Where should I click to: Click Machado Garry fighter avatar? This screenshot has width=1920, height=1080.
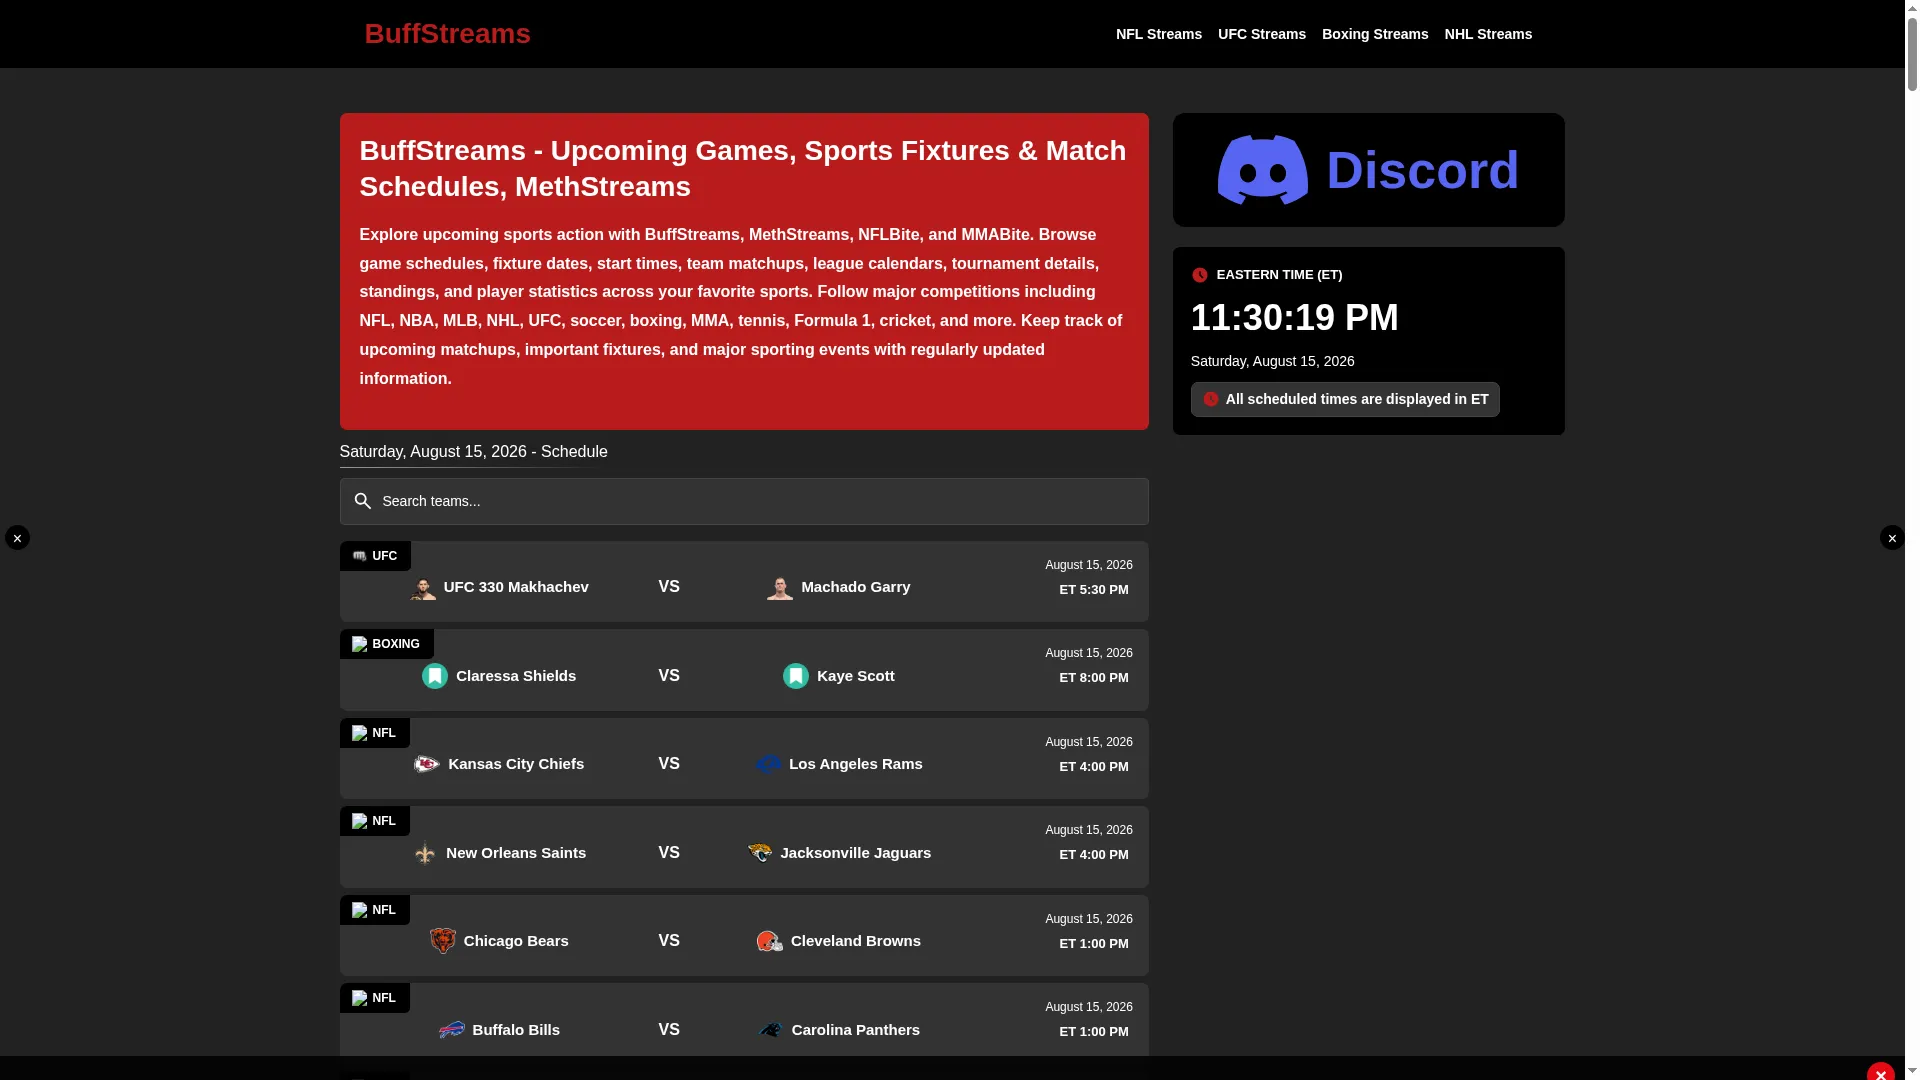pos(780,588)
